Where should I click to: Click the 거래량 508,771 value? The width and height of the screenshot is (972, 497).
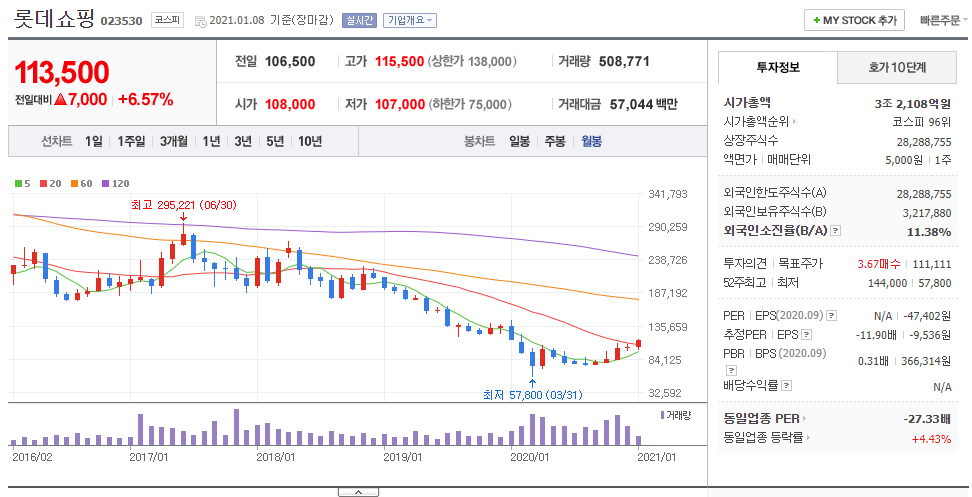point(624,61)
